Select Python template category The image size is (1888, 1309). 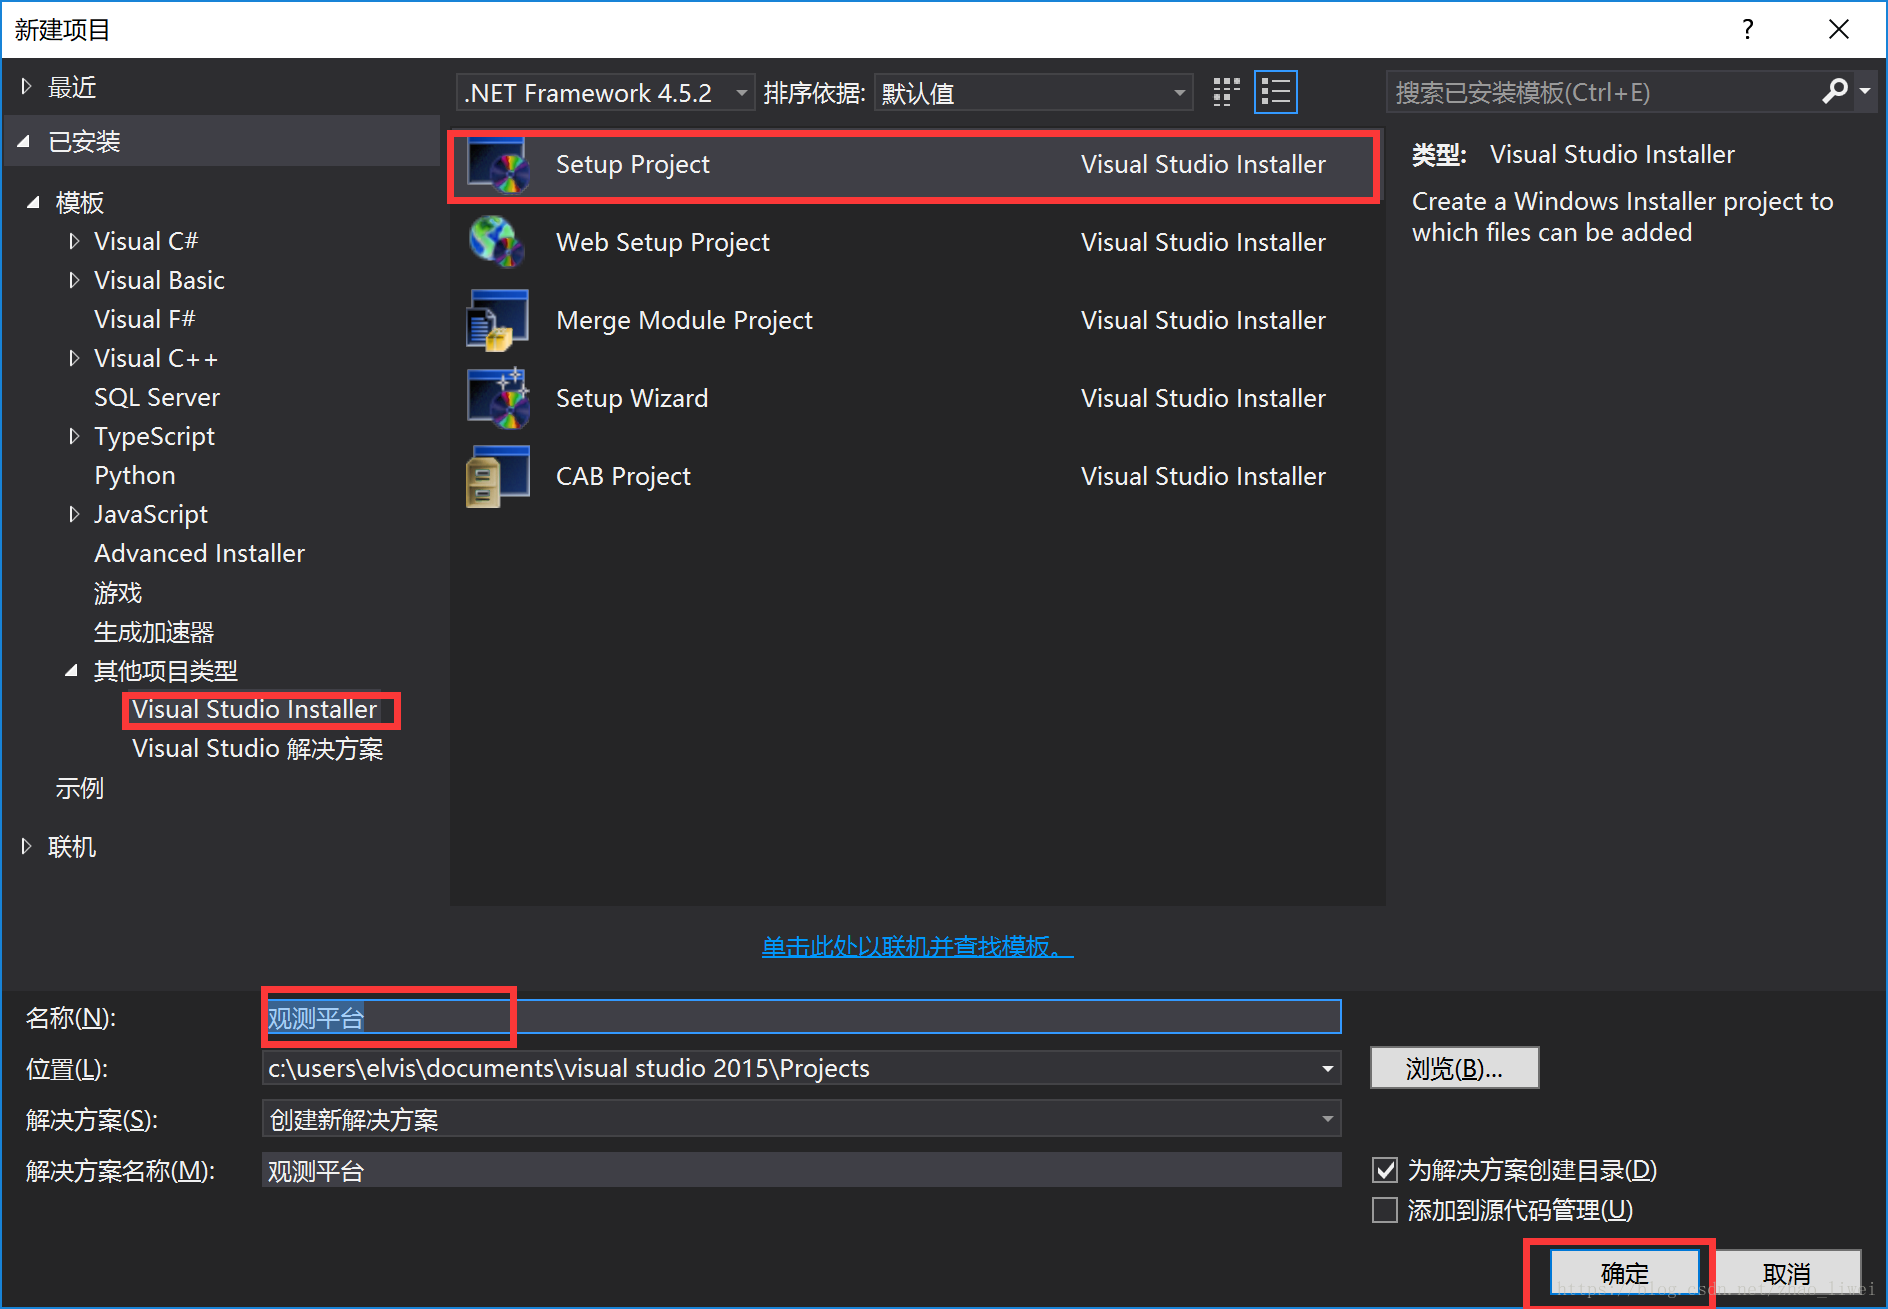point(135,475)
